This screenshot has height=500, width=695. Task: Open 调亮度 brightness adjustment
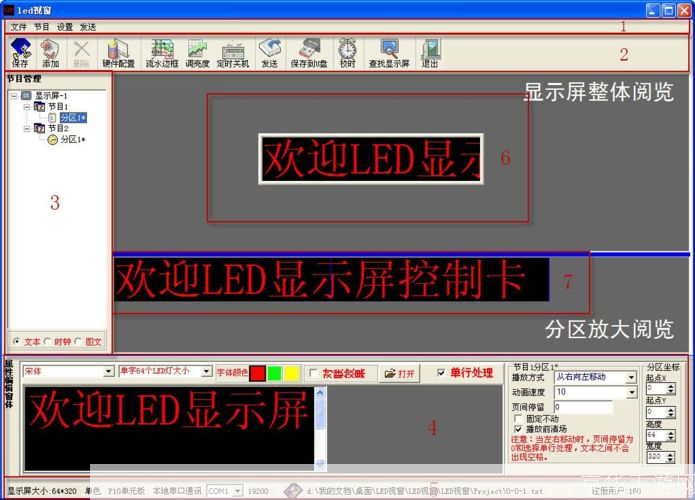[197, 53]
